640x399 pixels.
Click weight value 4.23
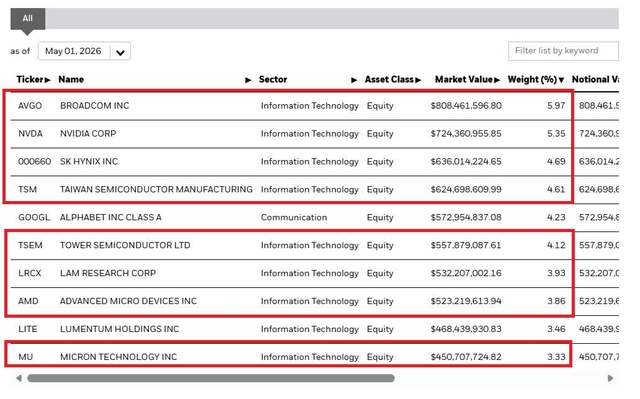point(556,217)
